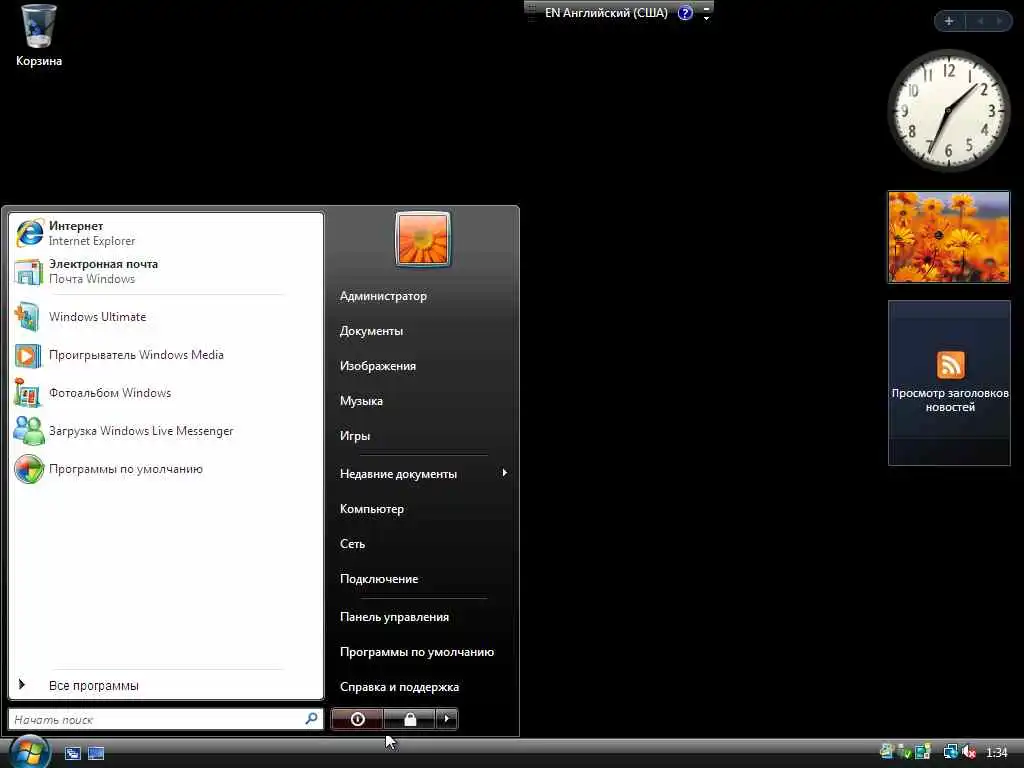Click the sidebar next gadgets arrow
Screen dimensions: 1024x768
[x=999, y=21]
